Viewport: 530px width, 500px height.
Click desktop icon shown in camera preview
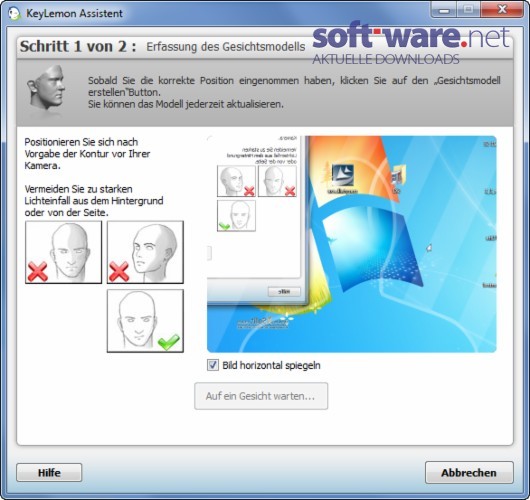343,178
